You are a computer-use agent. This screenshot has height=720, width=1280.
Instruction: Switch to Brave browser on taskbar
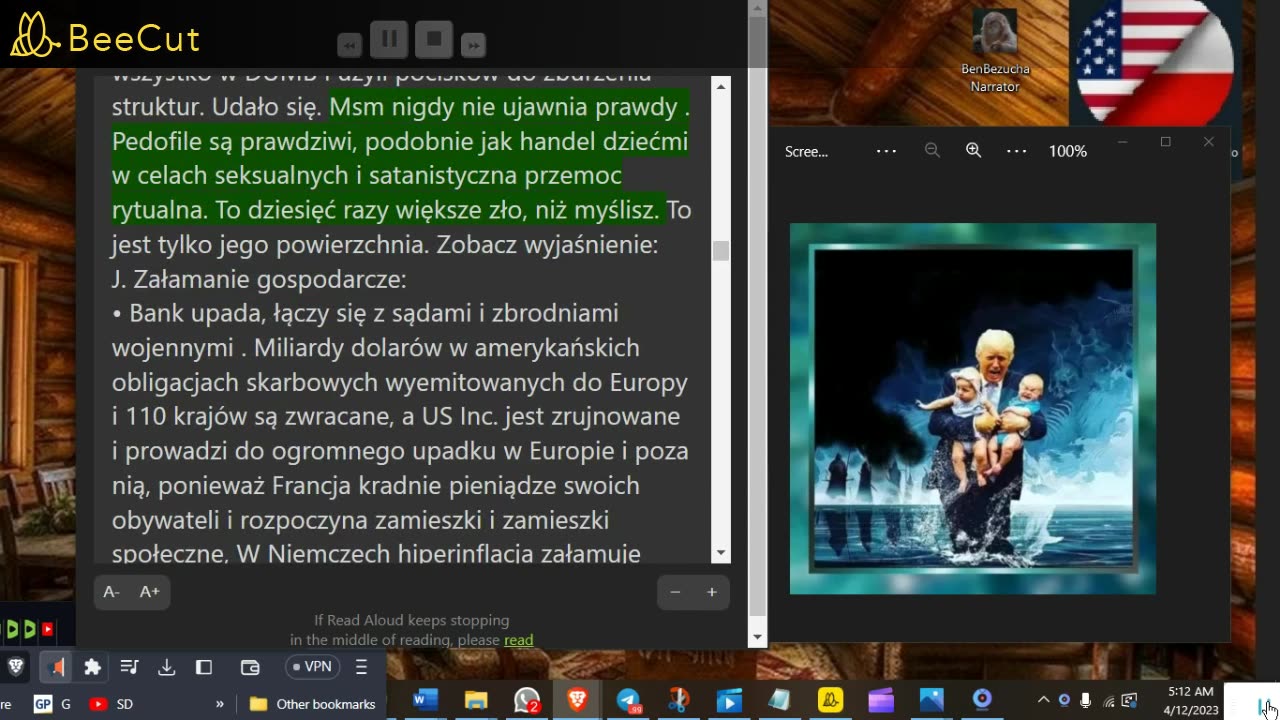tap(578, 700)
